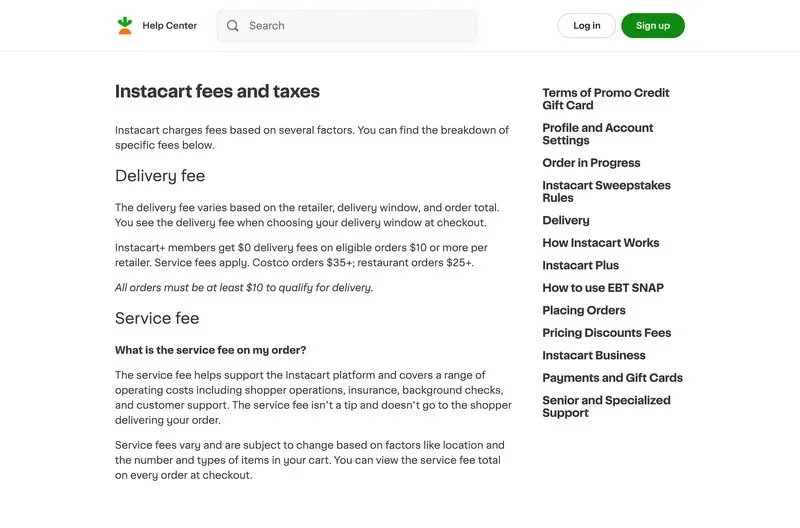Open the Instacart Plus topic
This screenshot has width=800, height=528.
pos(581,265)
